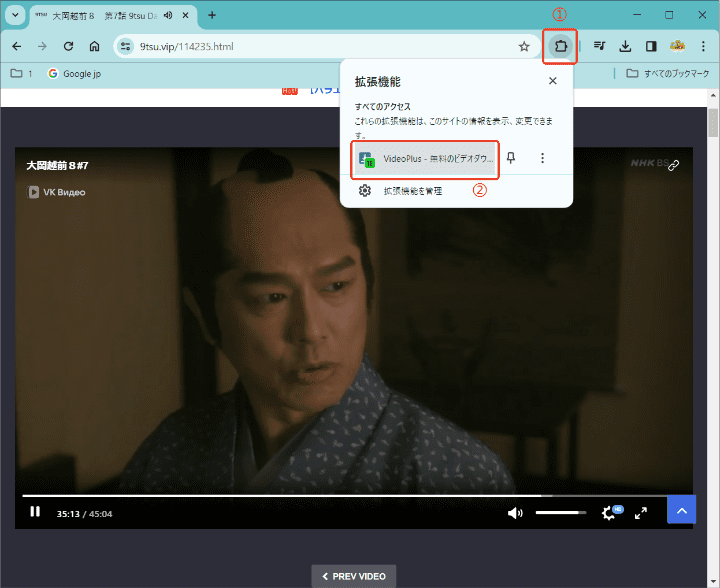View site information icon in address bar
720x588 pixels.
125,46
